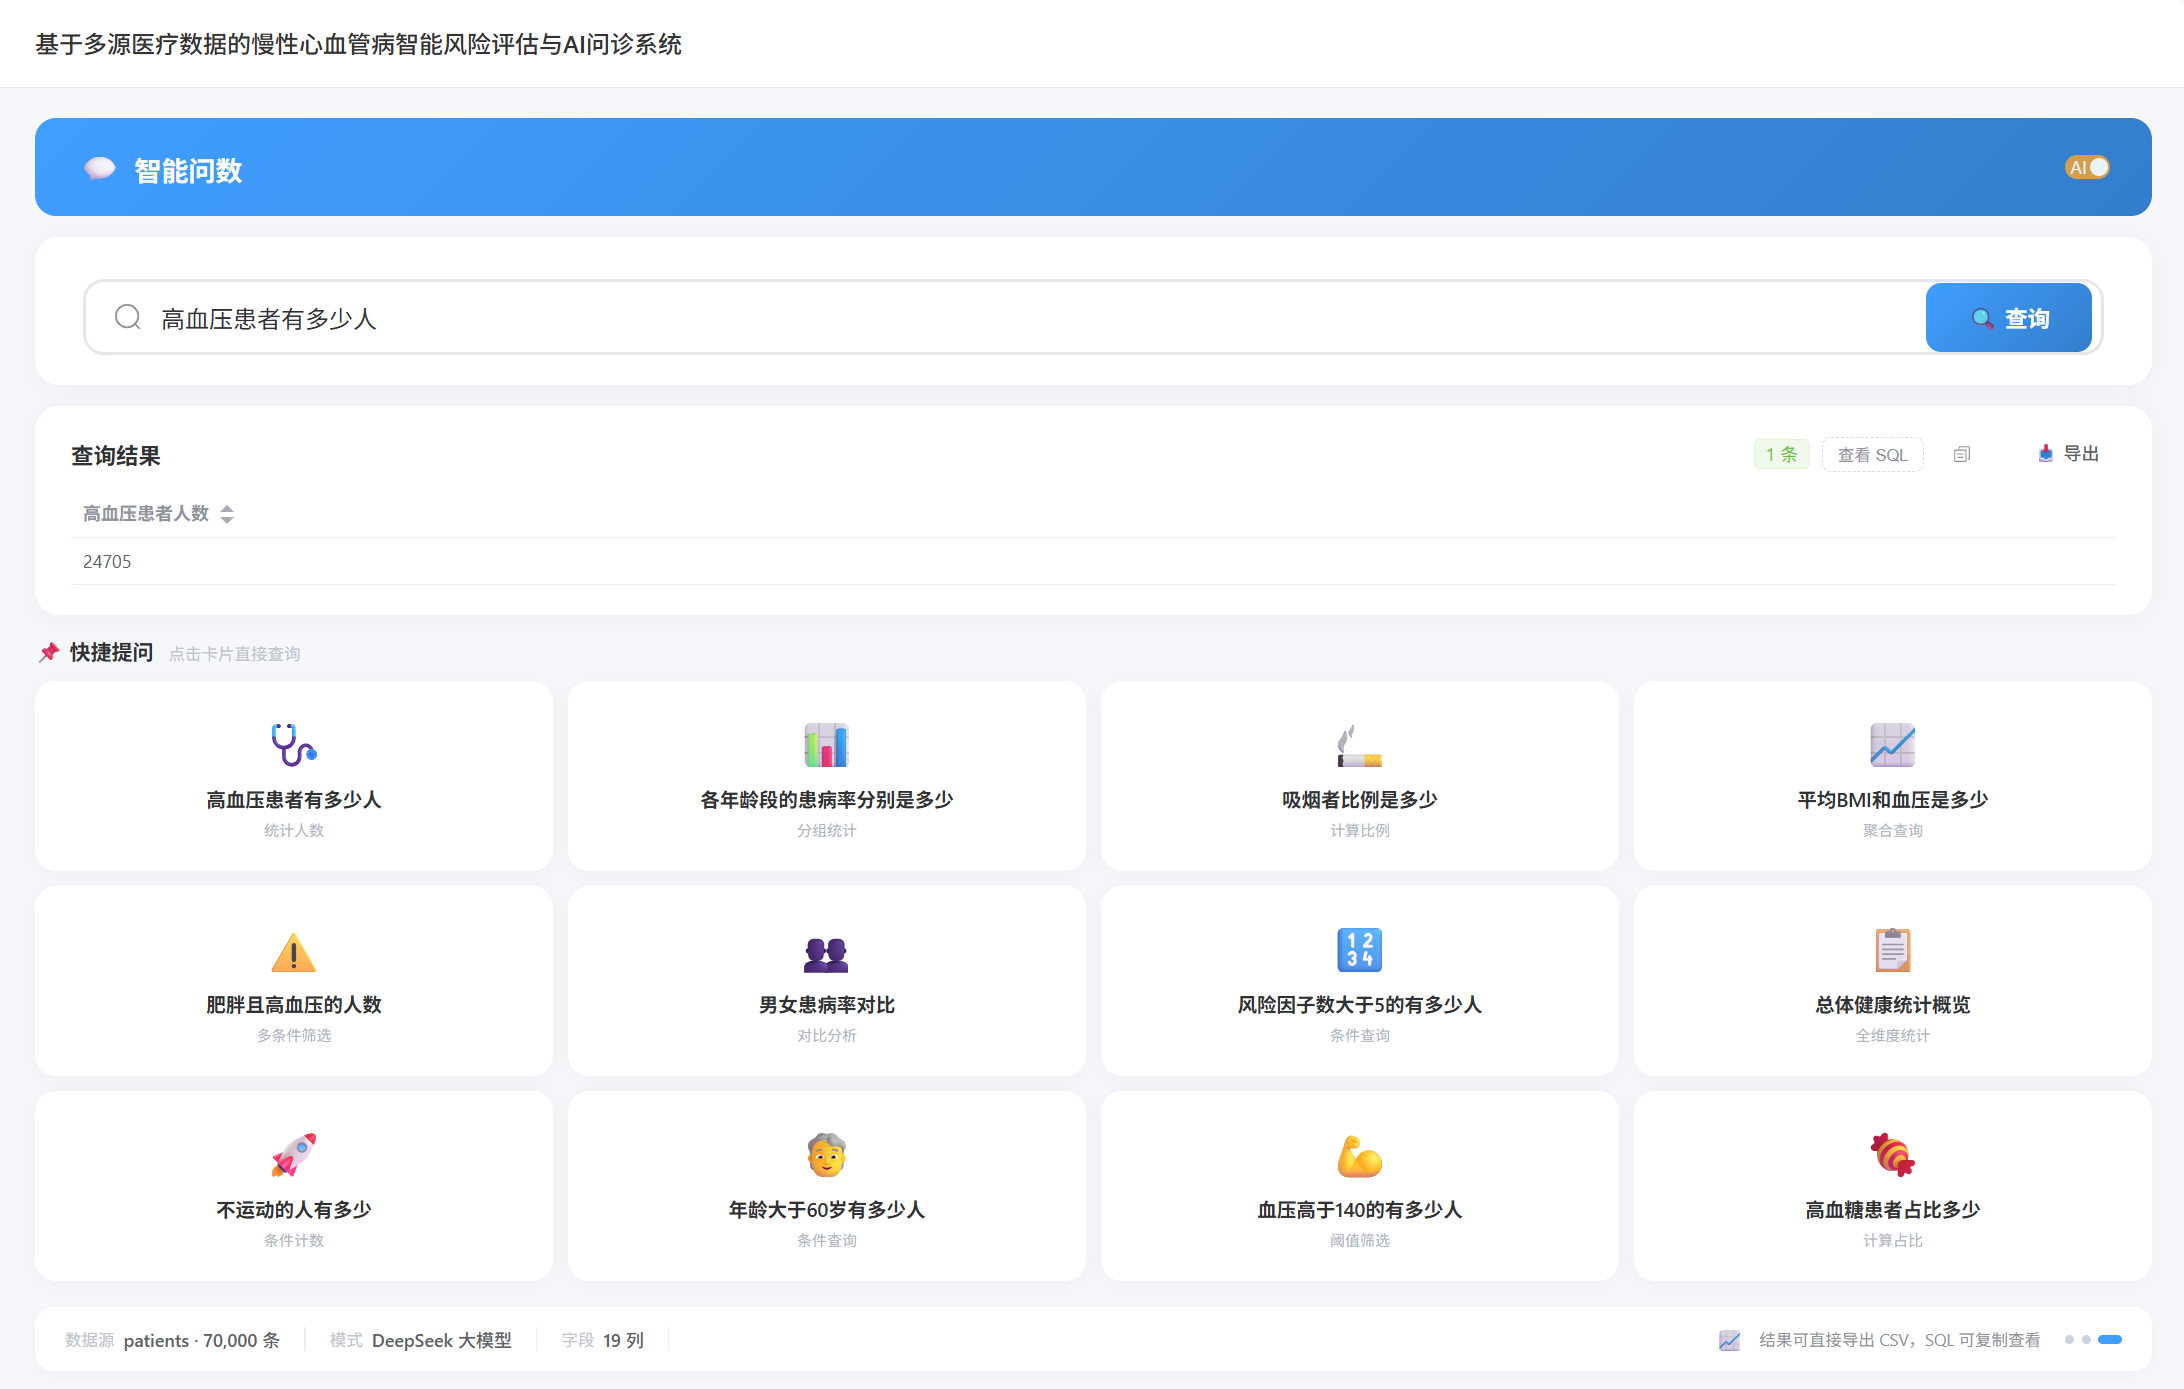Sort by 高血压患者人数 column arrows
The image size is (2184, 1389).
(227, 514)
